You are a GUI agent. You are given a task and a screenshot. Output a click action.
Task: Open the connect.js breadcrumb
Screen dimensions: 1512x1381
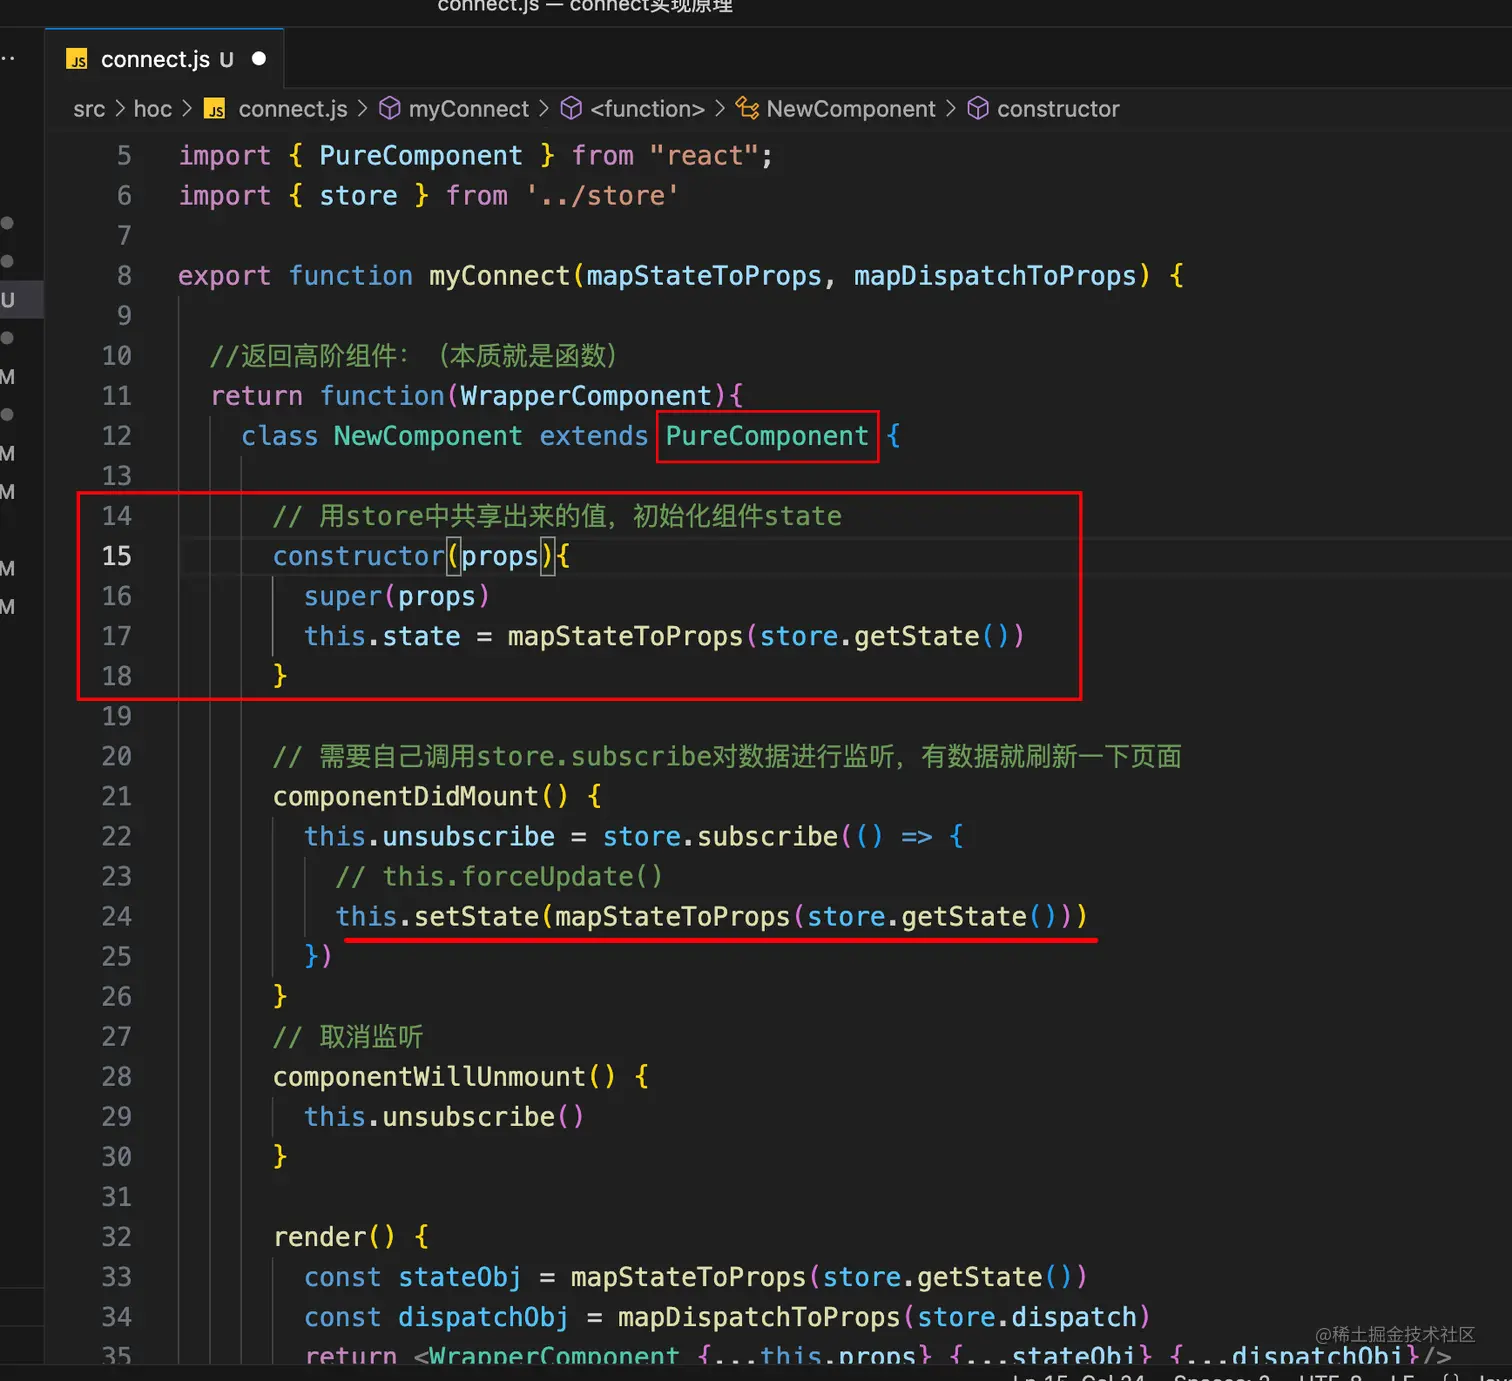tap(293, 109)
